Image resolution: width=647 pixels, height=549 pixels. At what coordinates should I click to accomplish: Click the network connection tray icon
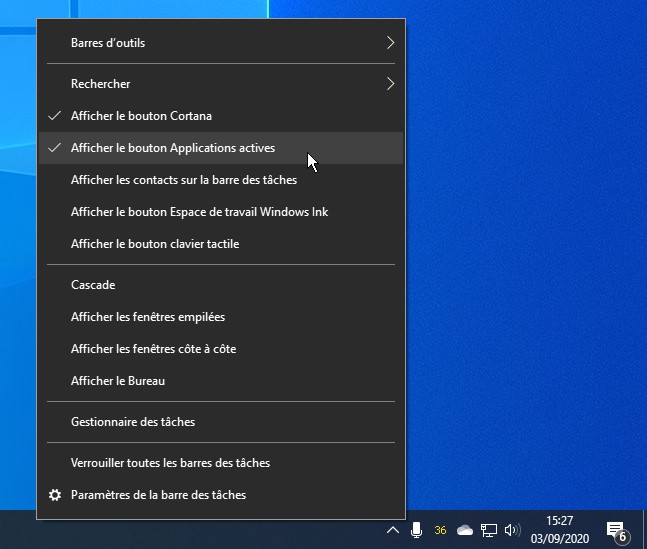tap(489, 529)
